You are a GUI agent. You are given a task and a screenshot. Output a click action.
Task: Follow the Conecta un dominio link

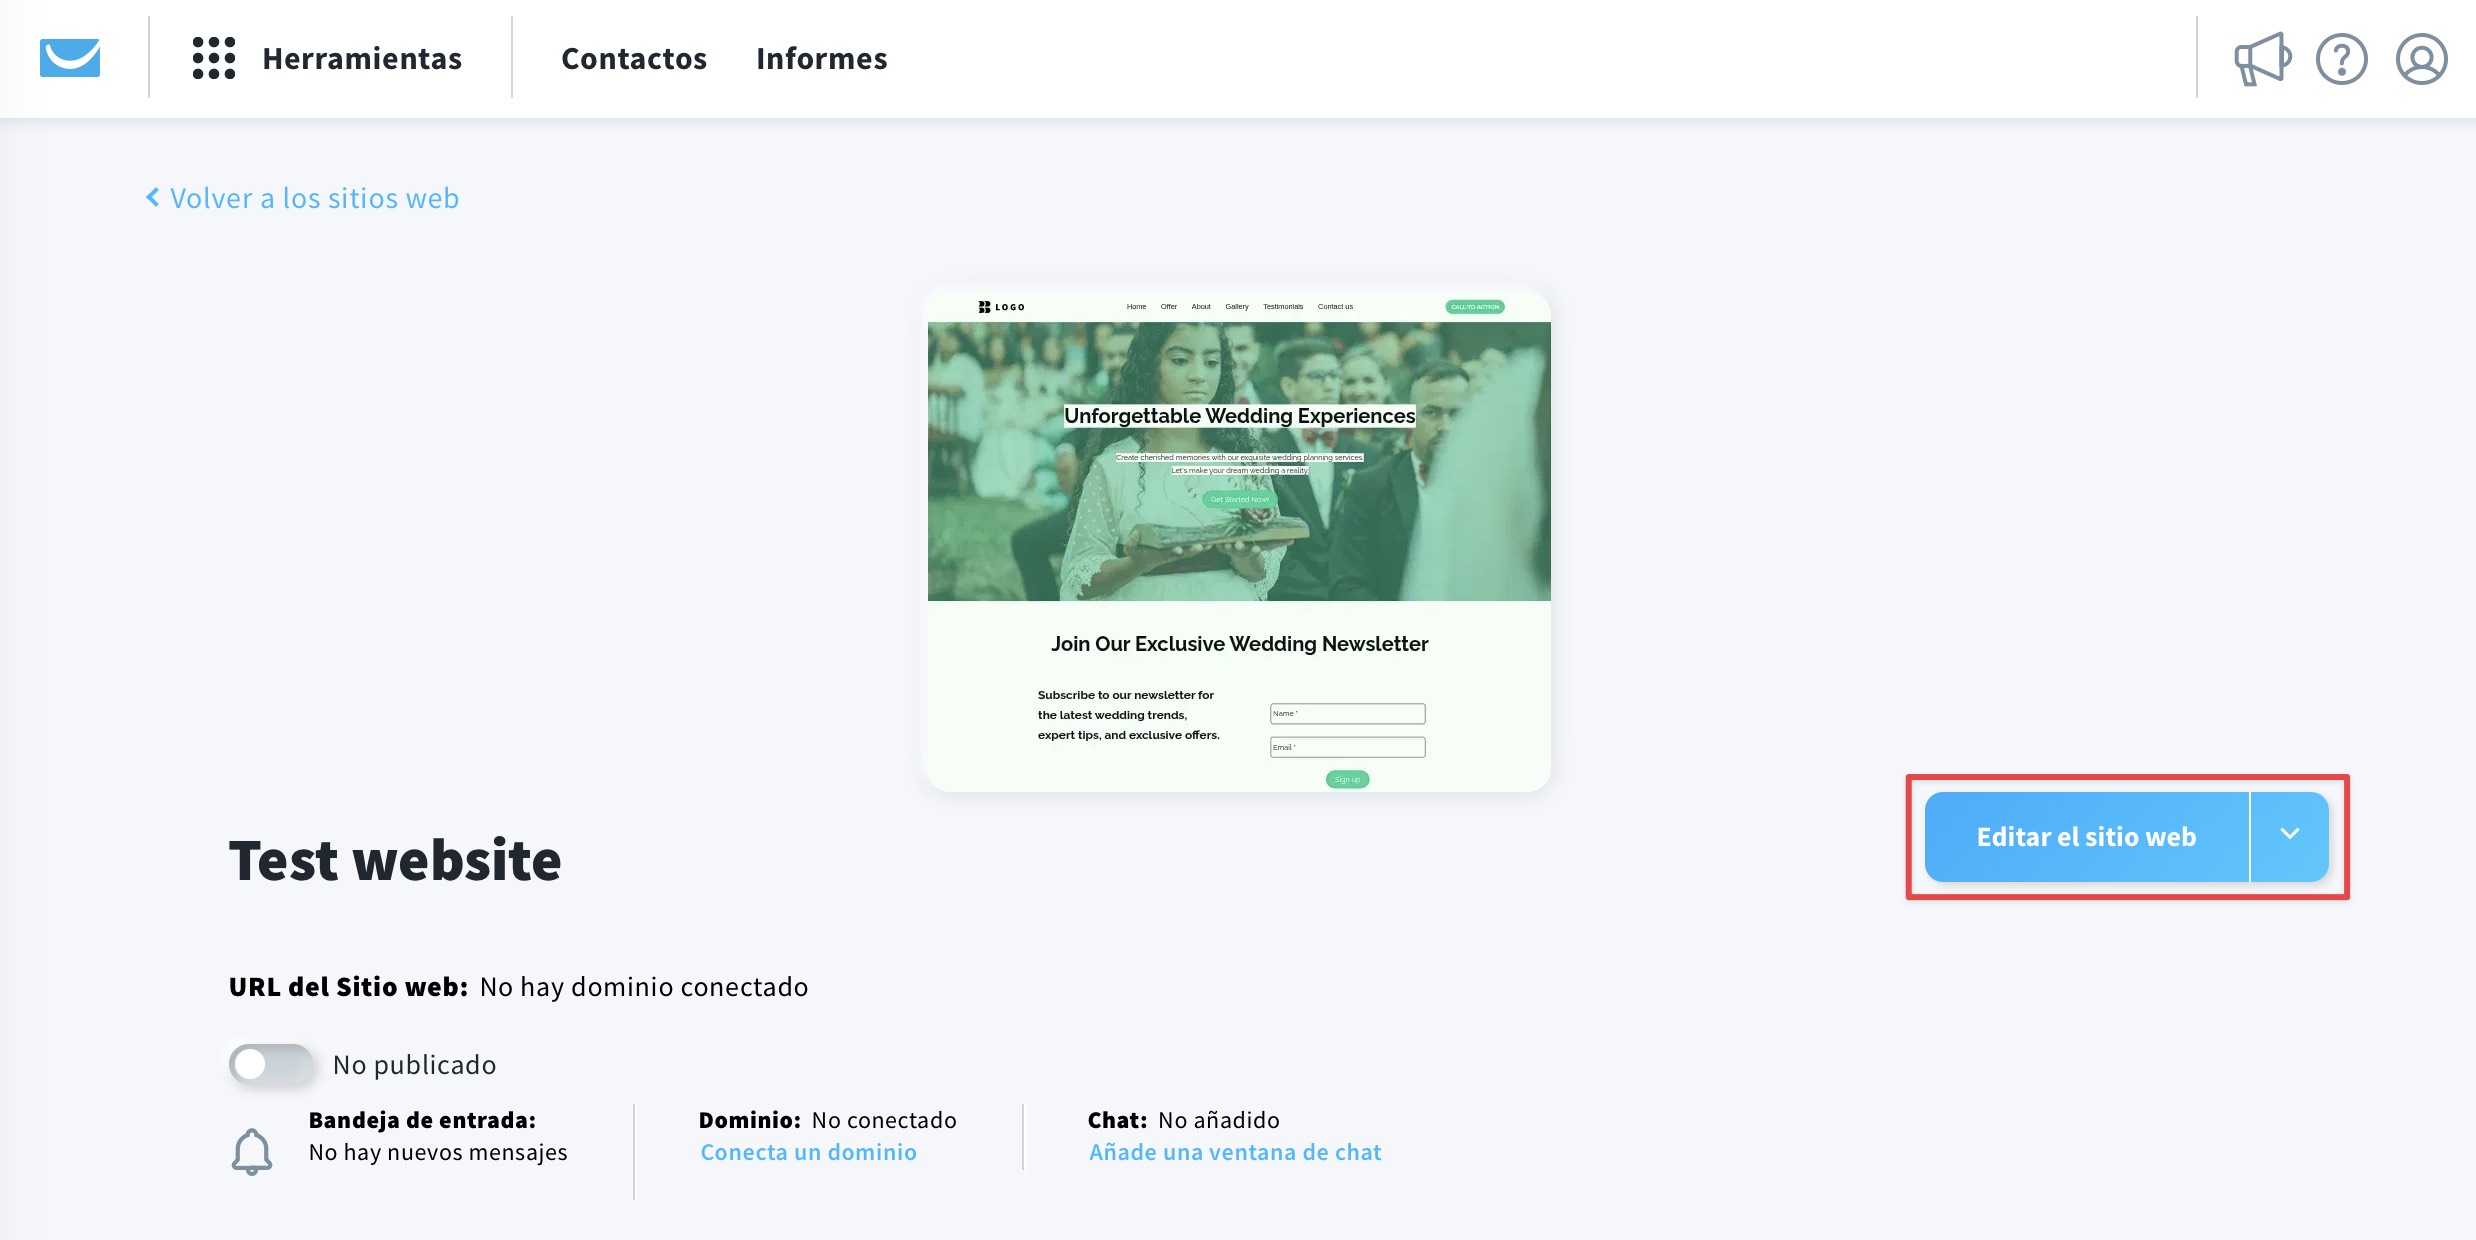808,1152
